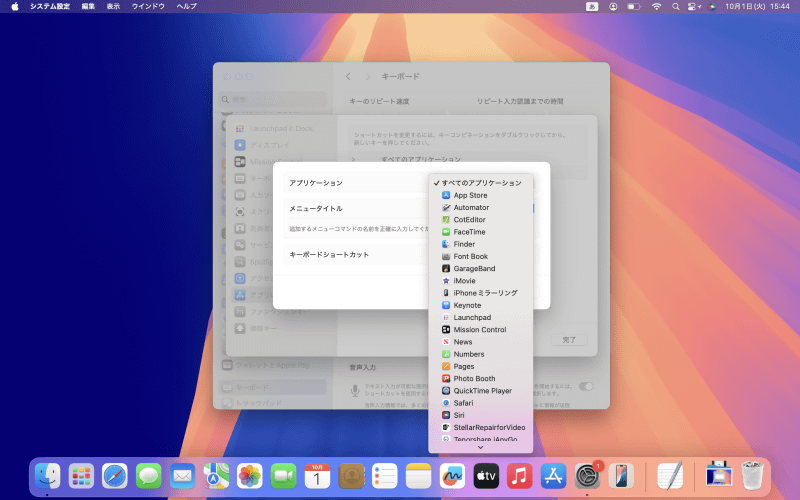Launch FaceTime from the Dock
The width and height of the screenshot is (800, 500).
(283, 476)
